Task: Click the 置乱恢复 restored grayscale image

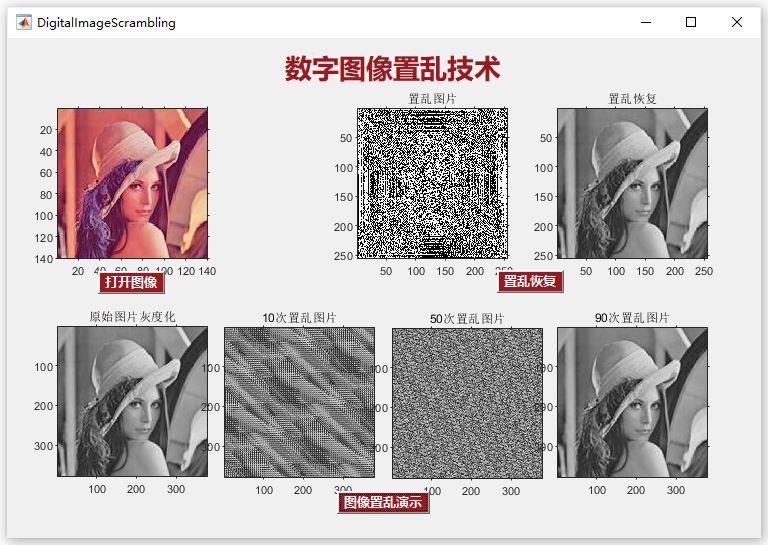Action: click(632, 183)
